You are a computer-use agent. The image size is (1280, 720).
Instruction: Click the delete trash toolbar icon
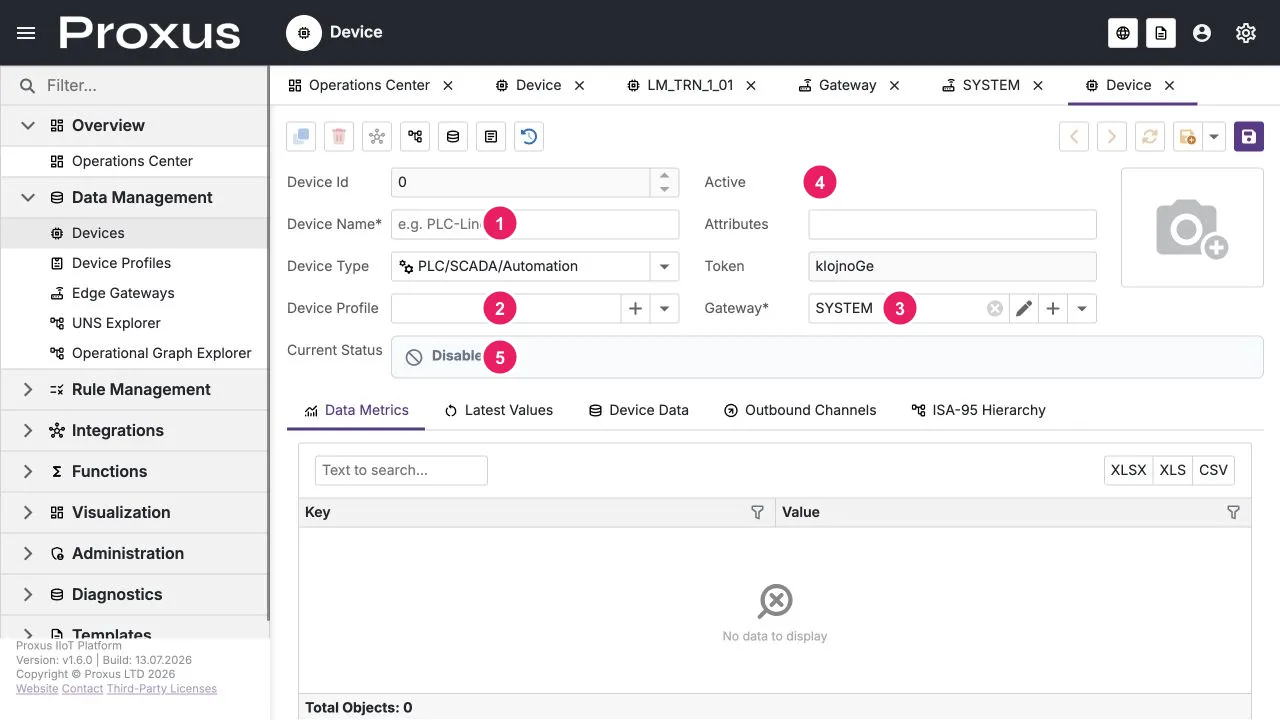[x=339, y=137]
